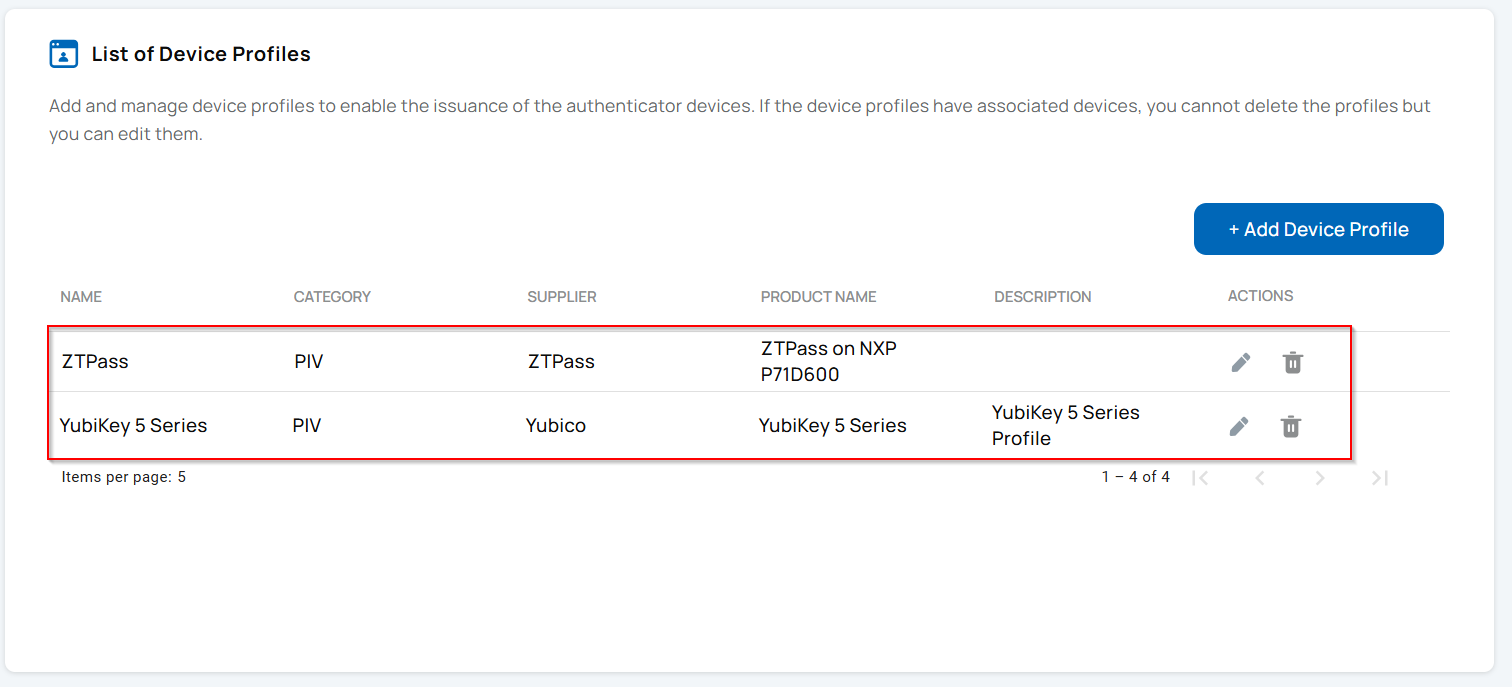Image resolution: width=1512 pixels, height=687 pixels.
Task: Click the 1 – 4 of 4 pagination label
Action: pyautogui.click(x=1136, y=477)
